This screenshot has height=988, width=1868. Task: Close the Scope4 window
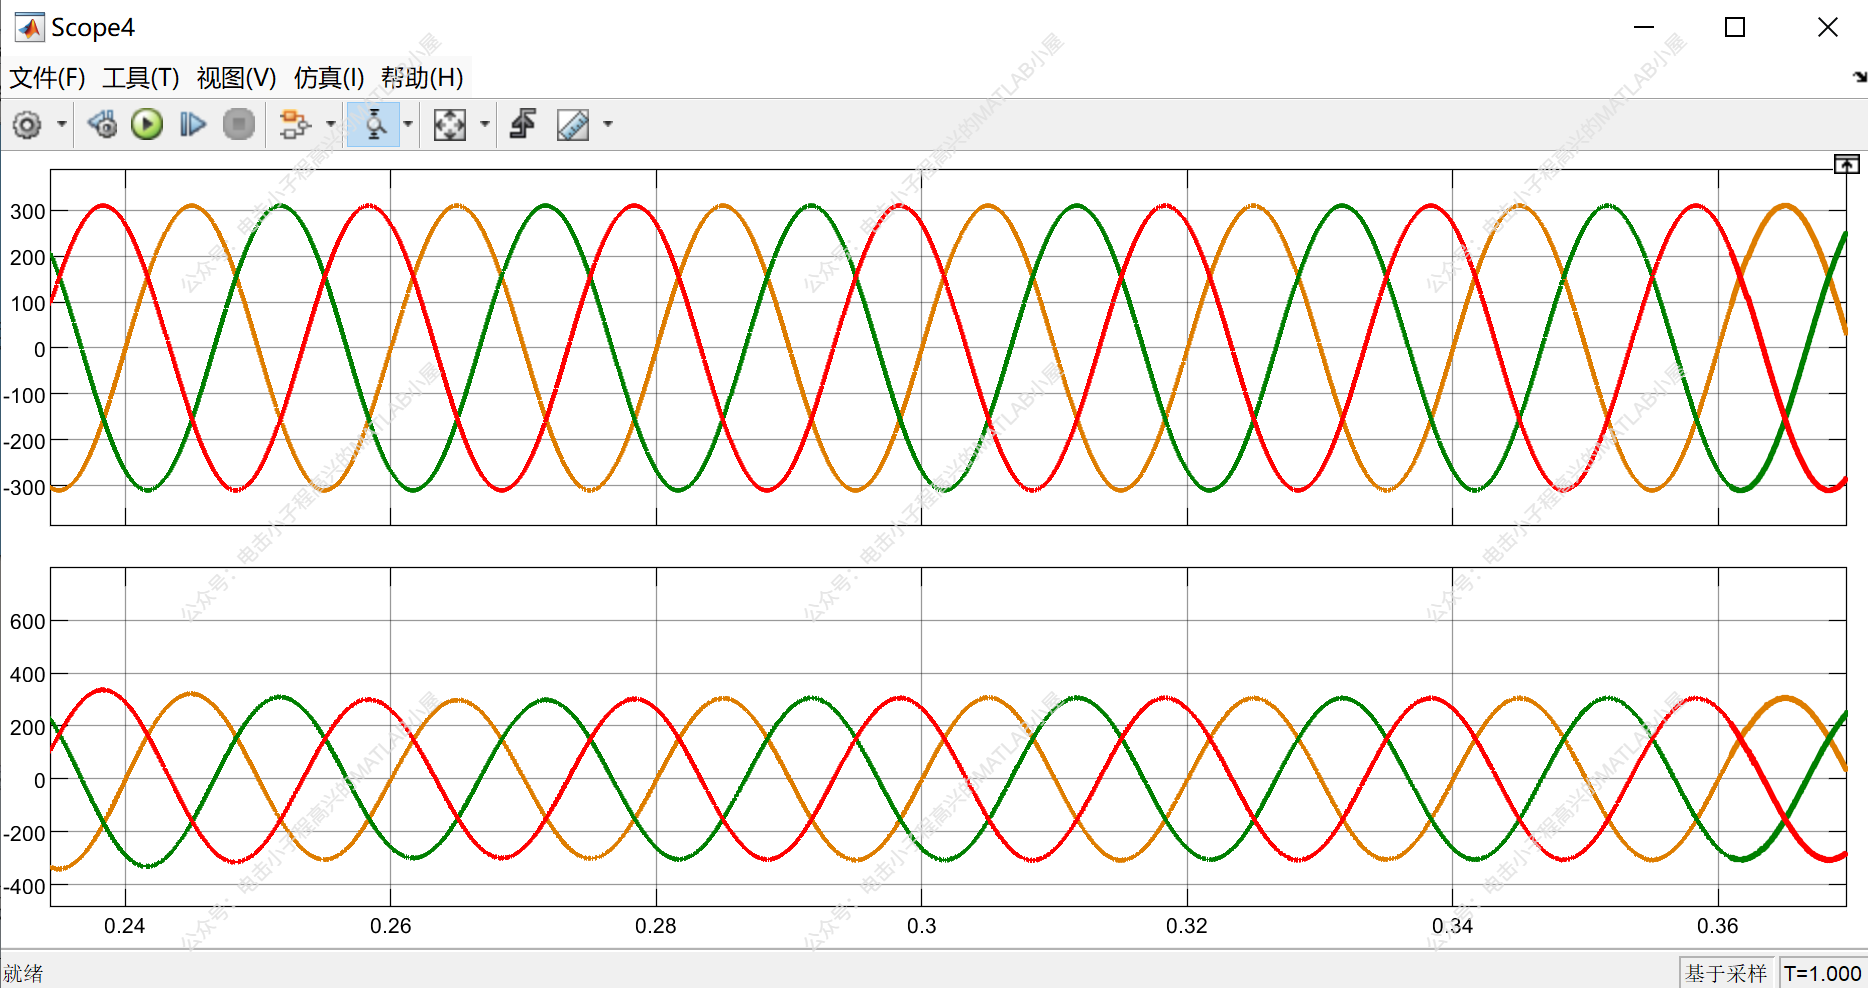(x=1827, y=27)
